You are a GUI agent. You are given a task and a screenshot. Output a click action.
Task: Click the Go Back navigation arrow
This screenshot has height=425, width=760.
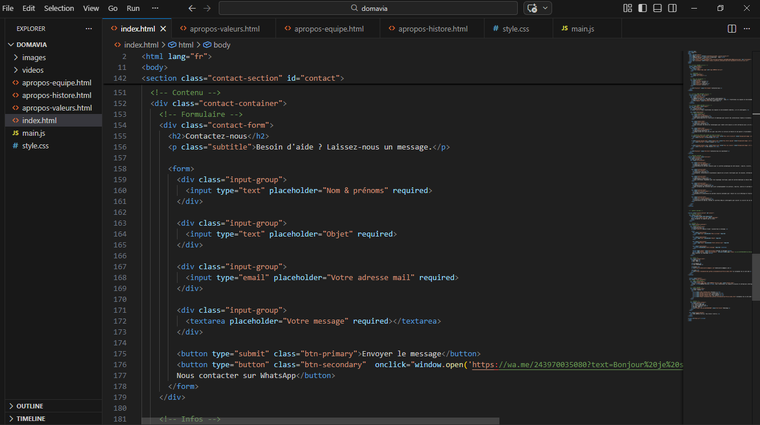[x=192, y=8]
